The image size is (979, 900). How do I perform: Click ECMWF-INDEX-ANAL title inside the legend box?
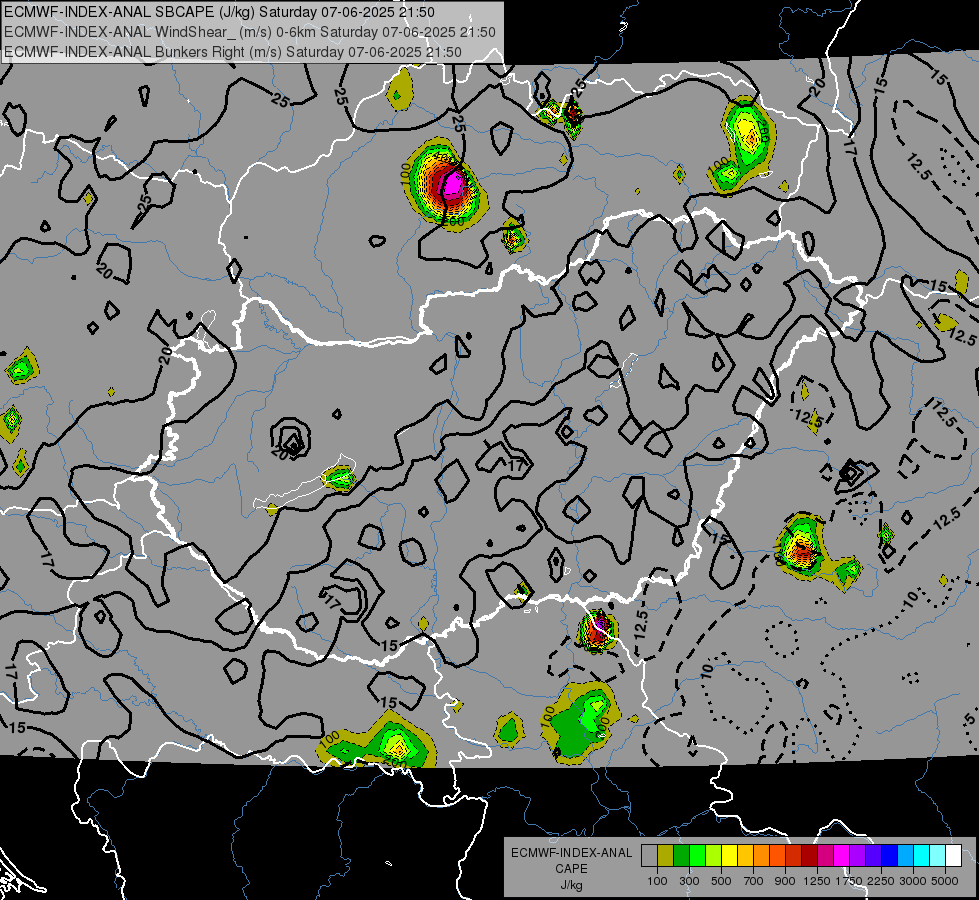tap(571, 853)
